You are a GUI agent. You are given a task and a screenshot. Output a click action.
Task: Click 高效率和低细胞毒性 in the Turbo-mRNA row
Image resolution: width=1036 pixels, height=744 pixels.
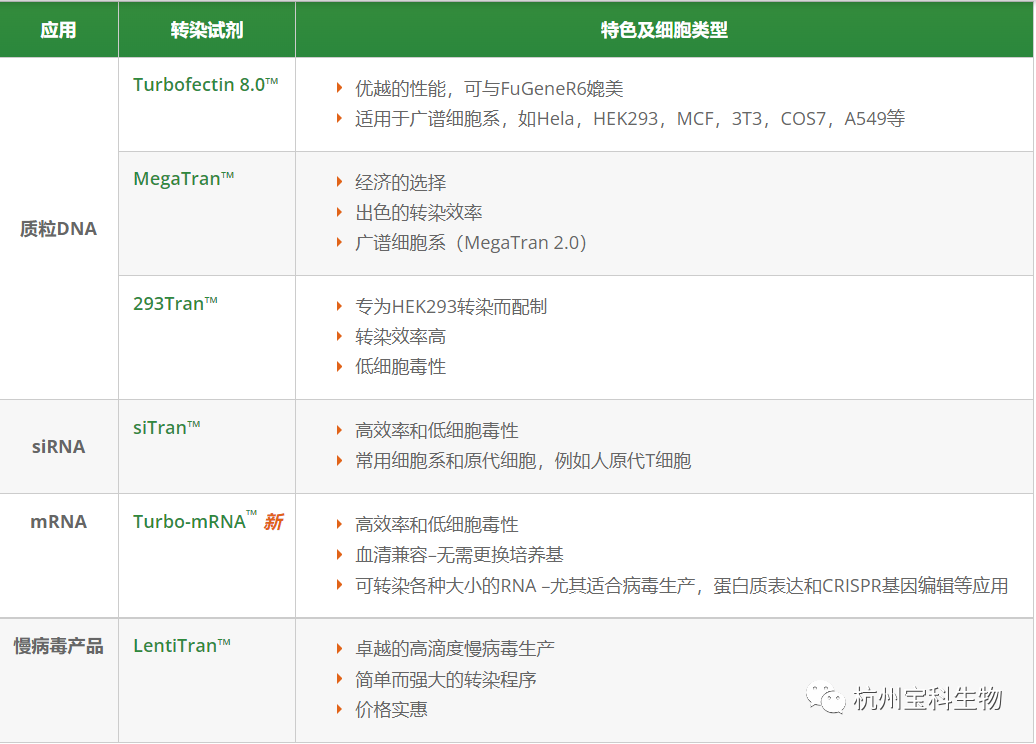tap(437, 525)
